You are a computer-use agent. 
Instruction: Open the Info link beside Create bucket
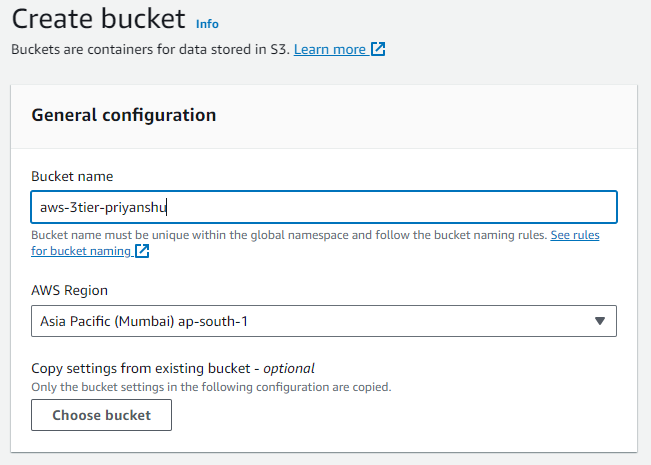pyautogui.click(x=207, y=24)
